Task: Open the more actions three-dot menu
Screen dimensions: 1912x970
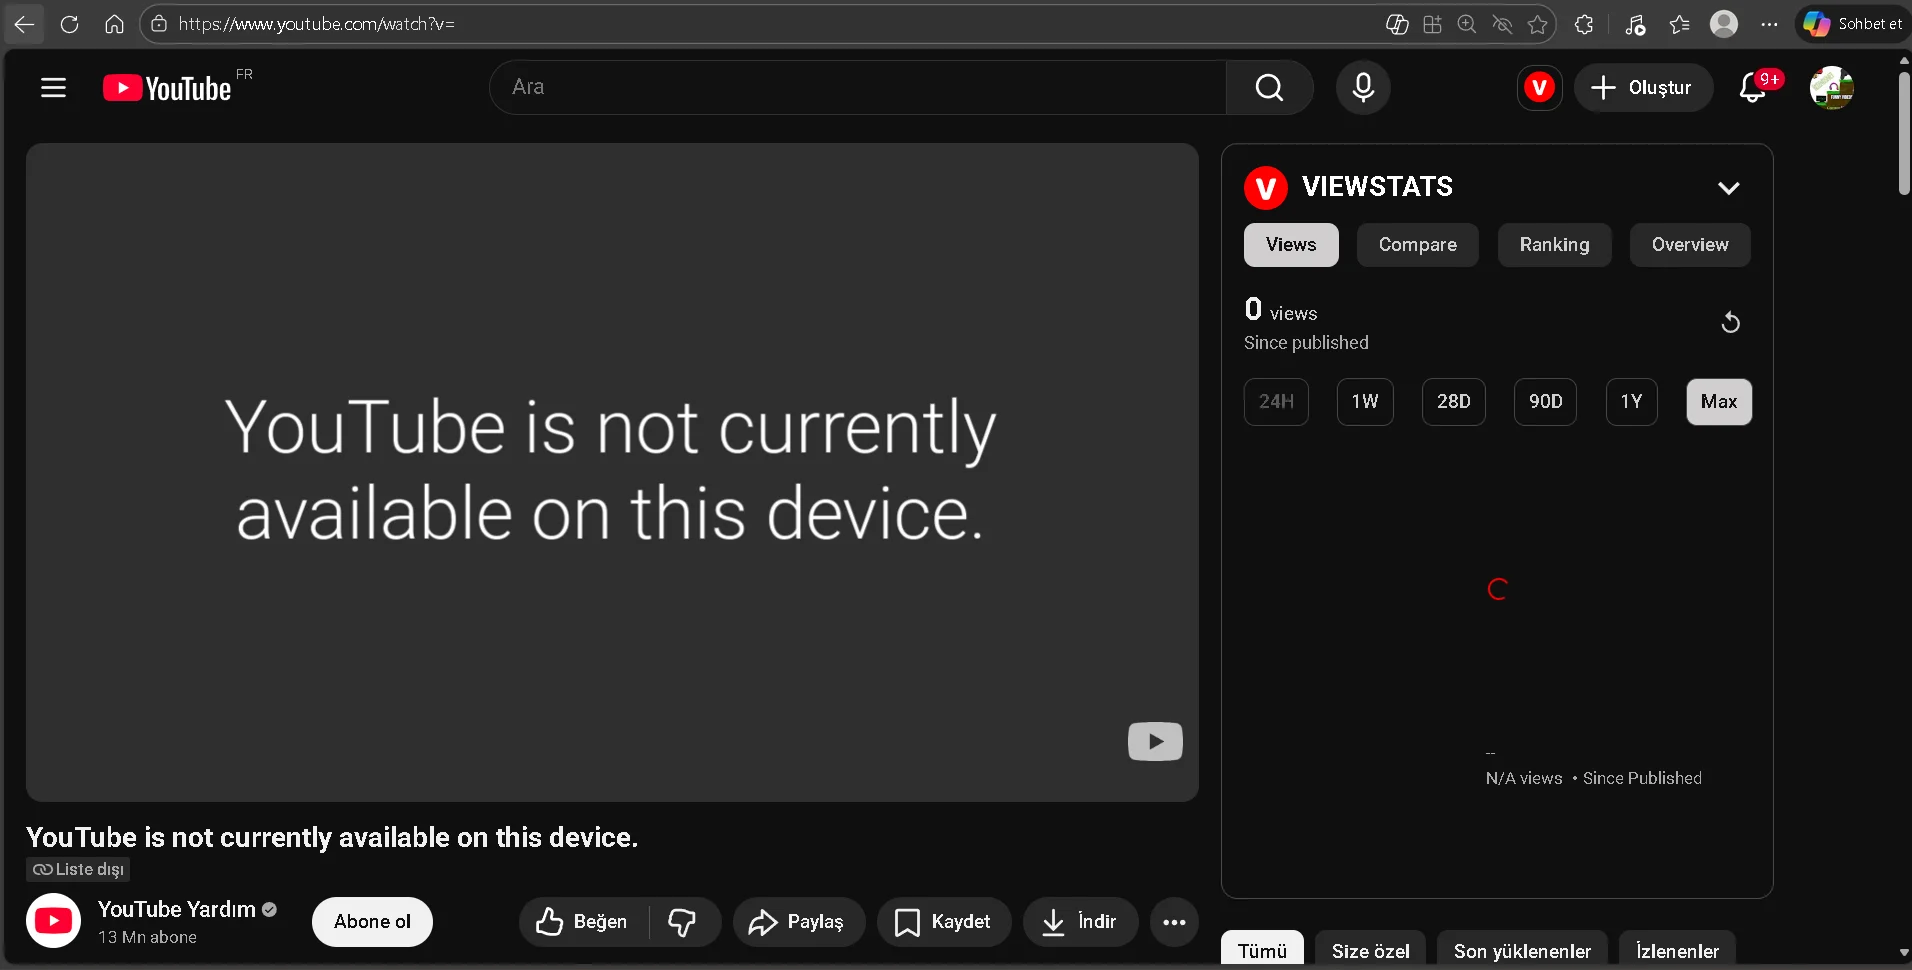Action: (1174, 922)
